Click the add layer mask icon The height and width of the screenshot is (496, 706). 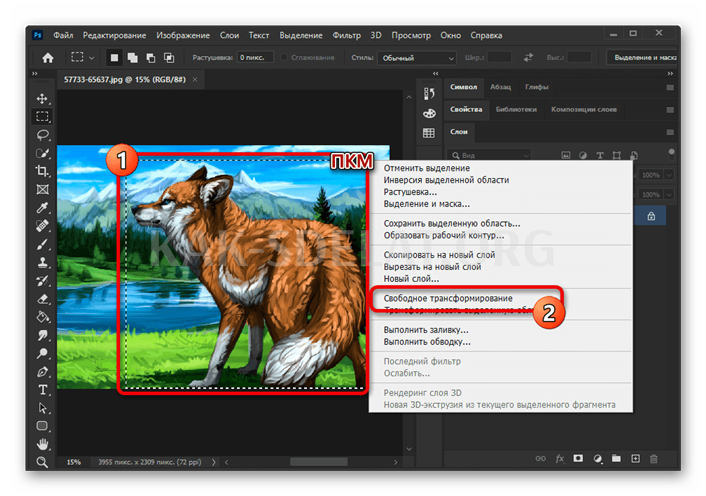(x=578, y=459)
